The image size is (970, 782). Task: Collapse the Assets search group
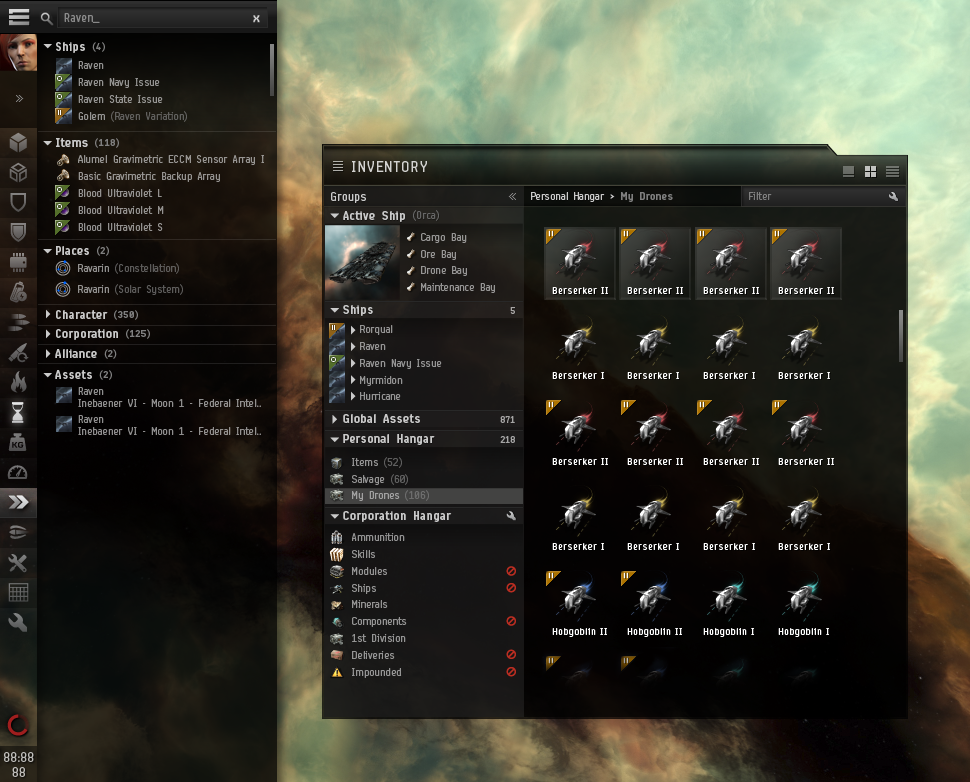[x=48, y=375]
